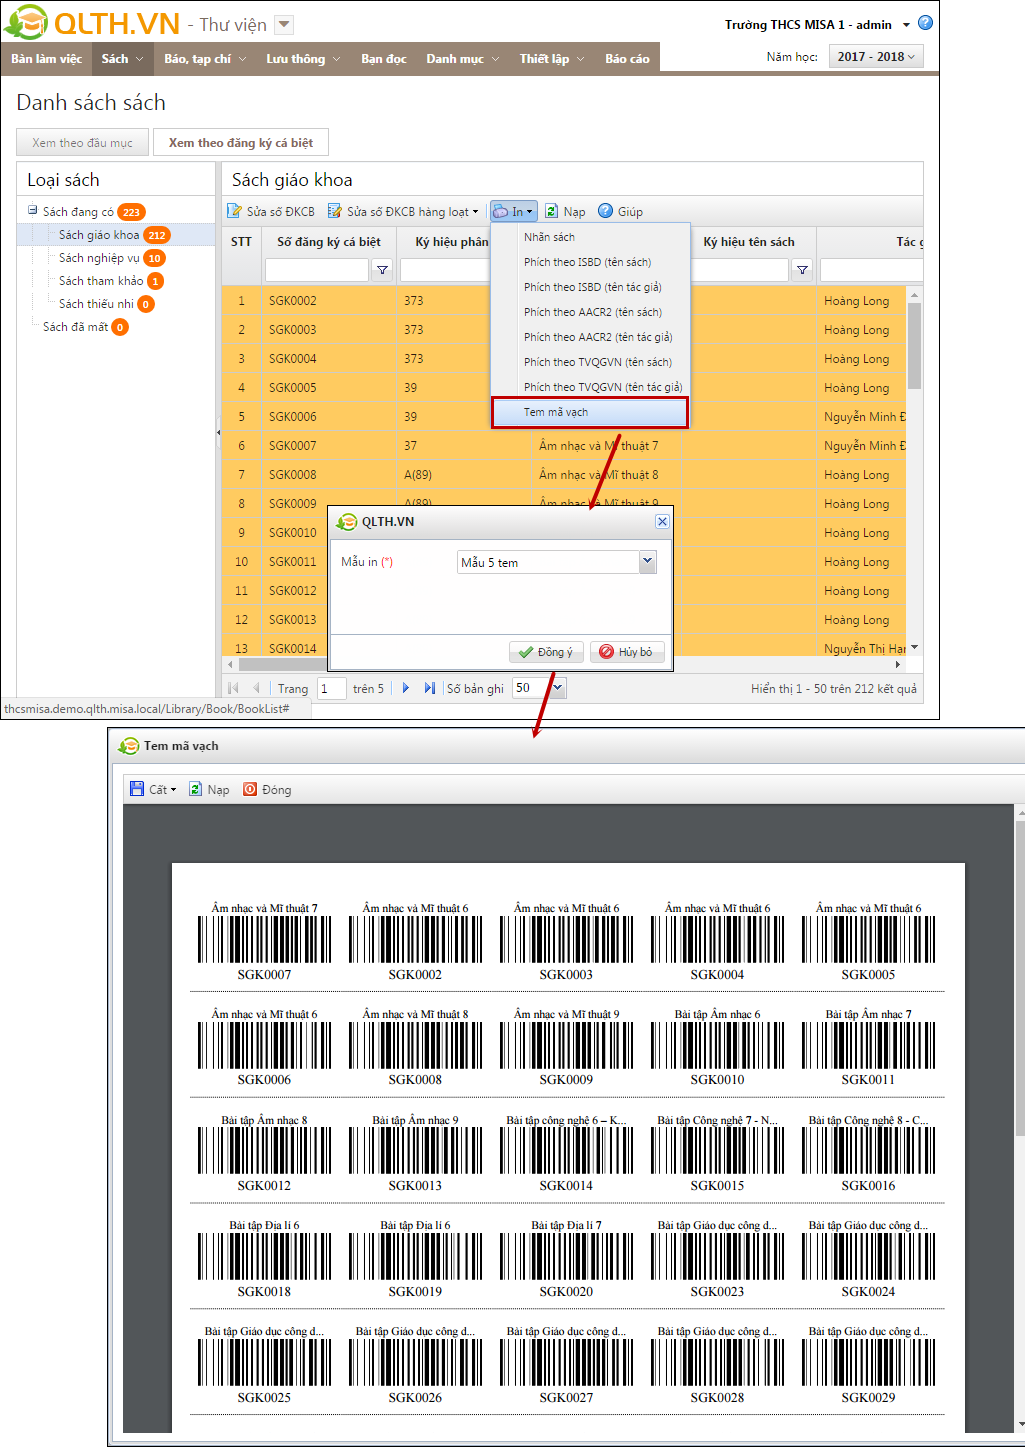1025x1450 pixels.
Task: Expand Sửa số ĐKCB hàng loạt dropdown arrow
Action: pyautogui.click(x=477, y=212)
